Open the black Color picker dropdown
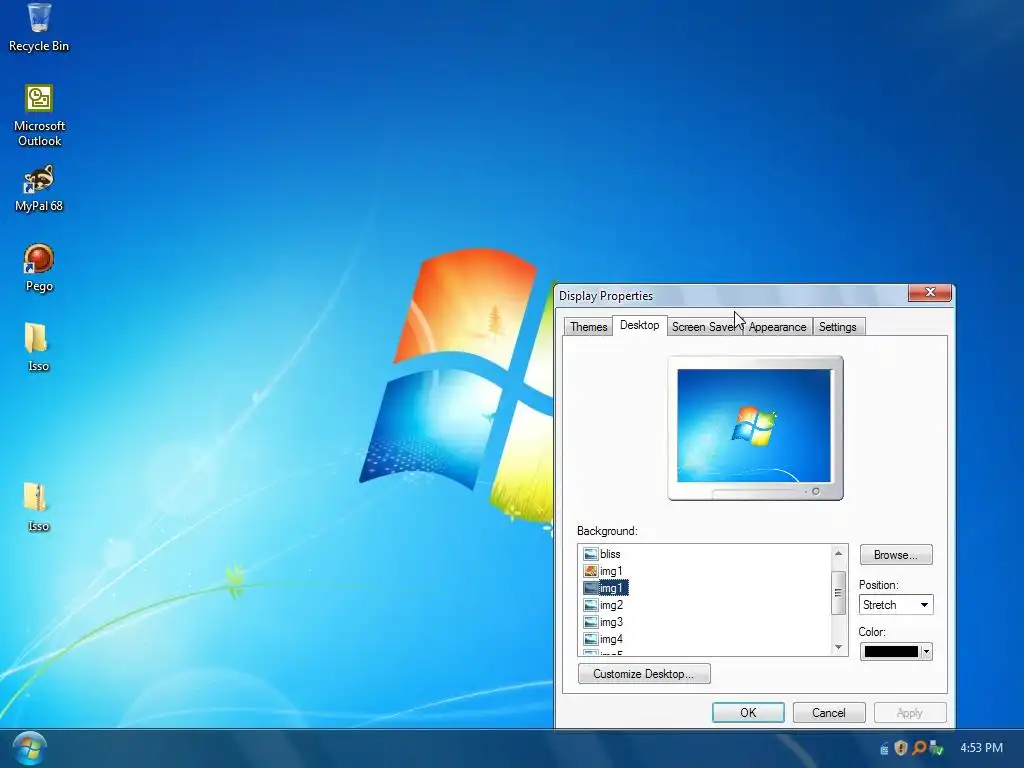Screen dimensions: 1024x768 (x=895, y=651)
